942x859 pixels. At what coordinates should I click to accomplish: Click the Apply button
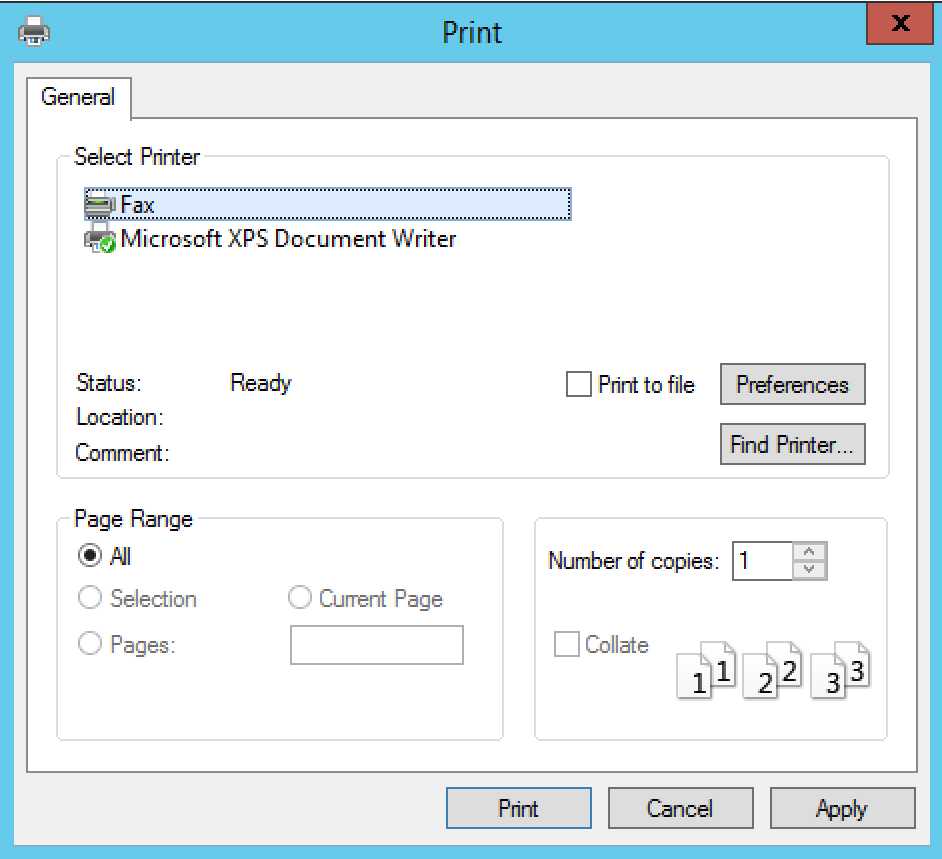(x=842, y=809)
